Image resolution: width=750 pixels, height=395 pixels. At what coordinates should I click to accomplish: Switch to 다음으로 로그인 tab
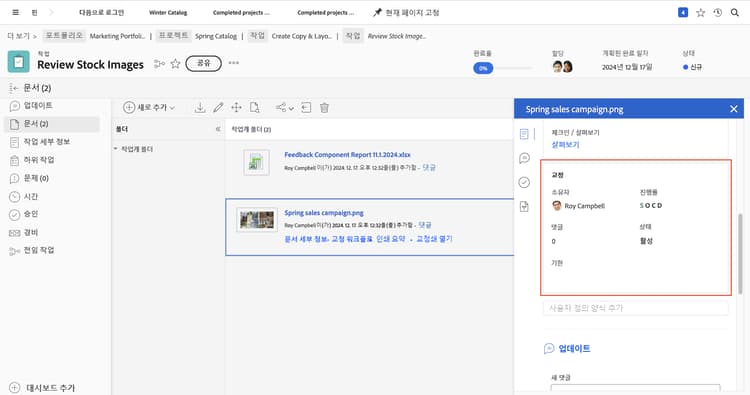(x=101, y=13)
